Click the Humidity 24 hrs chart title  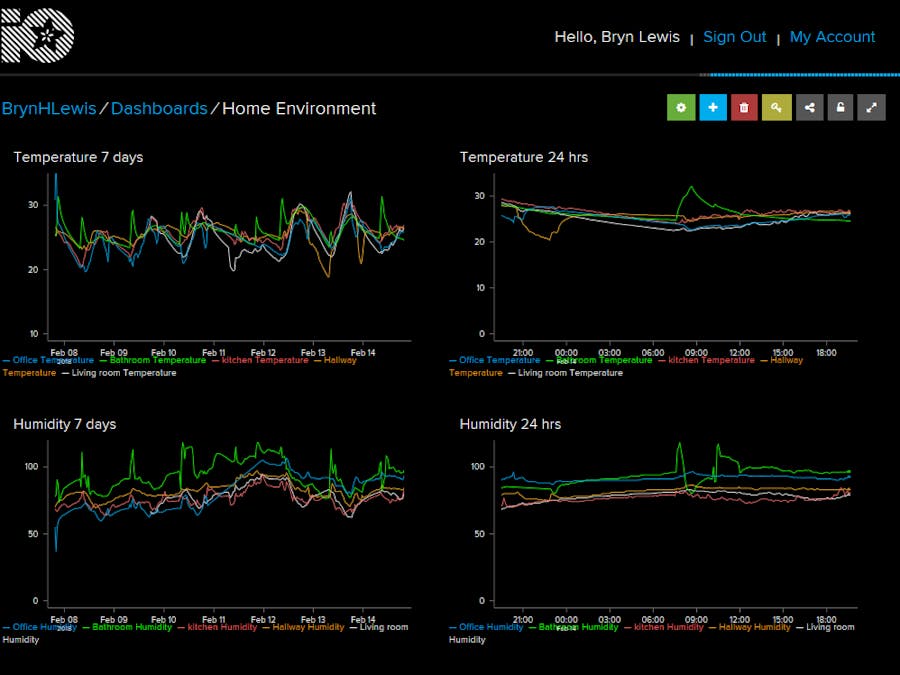pyautogui.click(x=510, y=424)
